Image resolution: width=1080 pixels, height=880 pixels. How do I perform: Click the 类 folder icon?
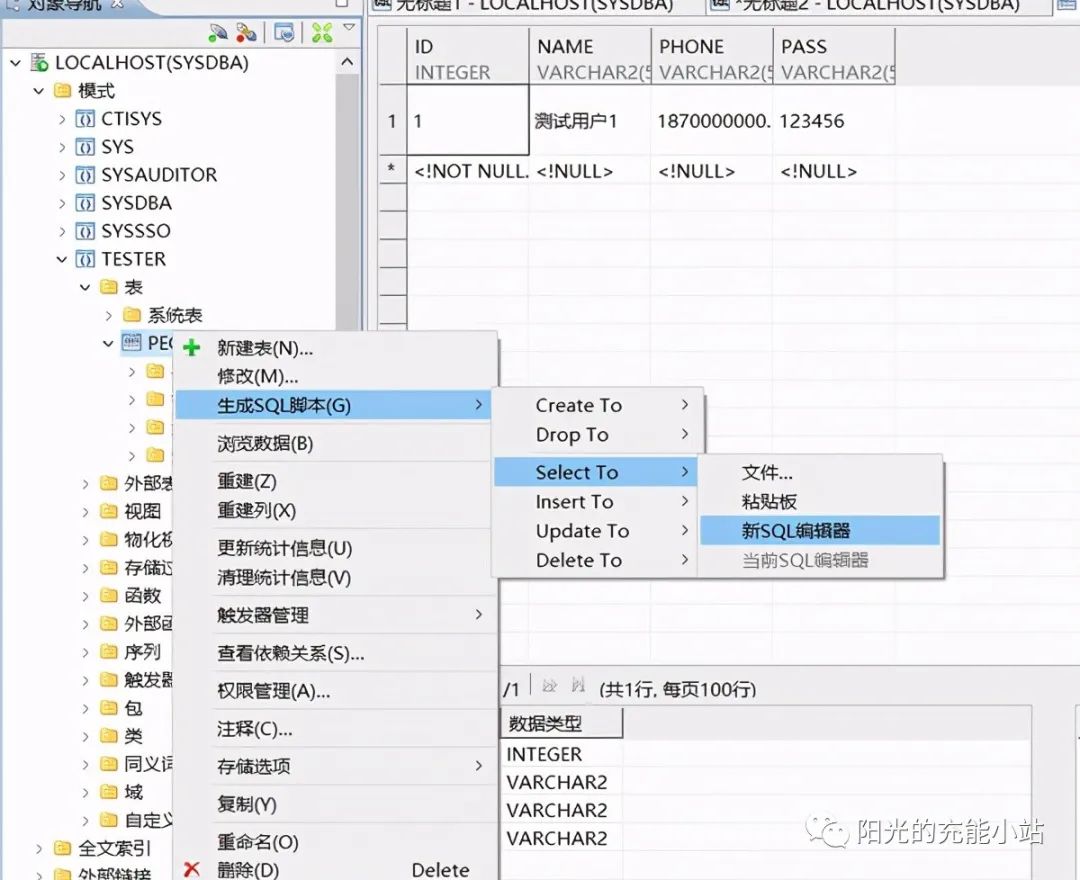point(109,735)
